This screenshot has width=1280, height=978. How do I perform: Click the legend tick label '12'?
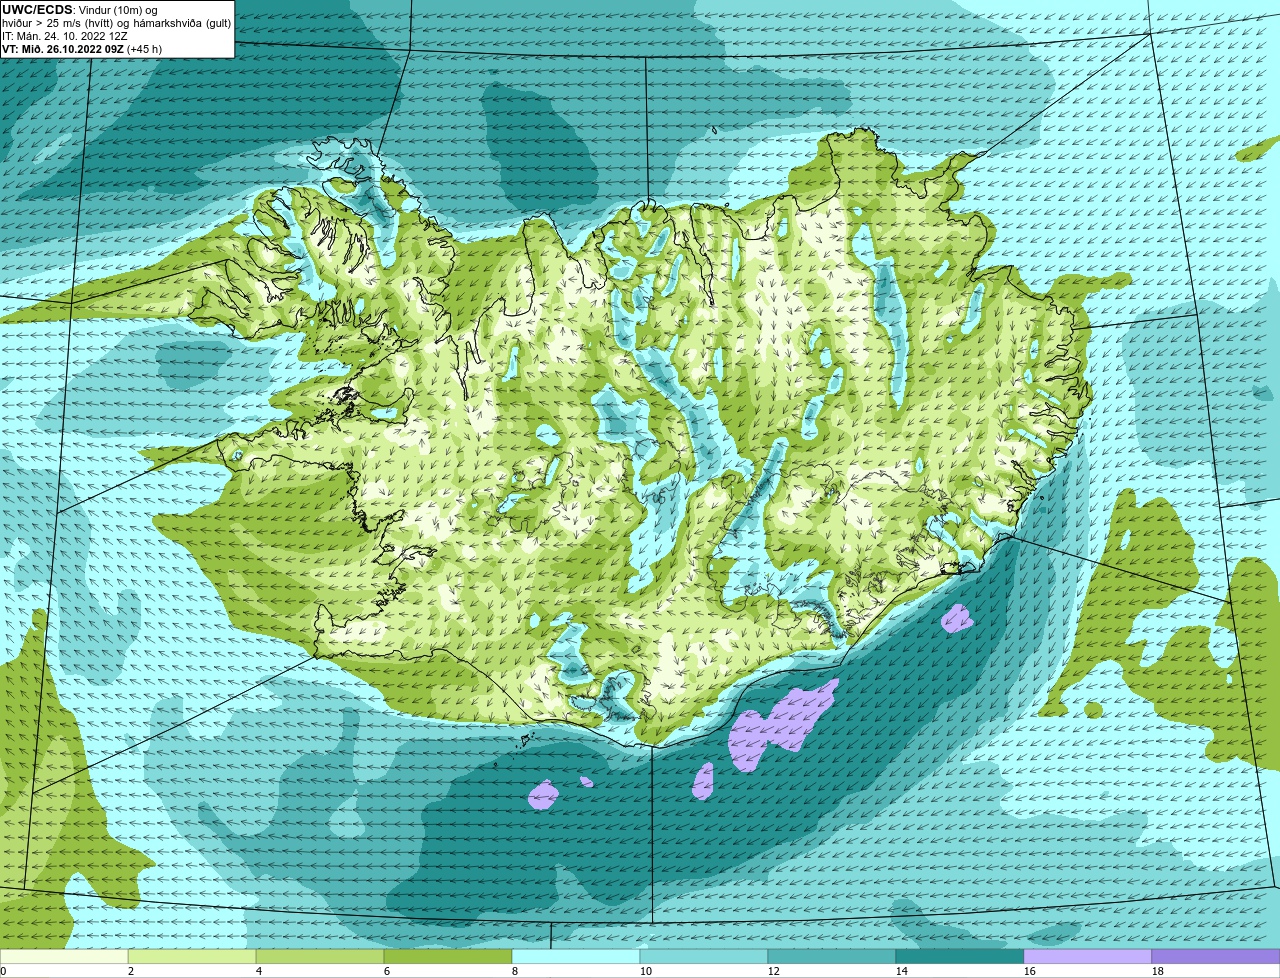coord(774,971)
